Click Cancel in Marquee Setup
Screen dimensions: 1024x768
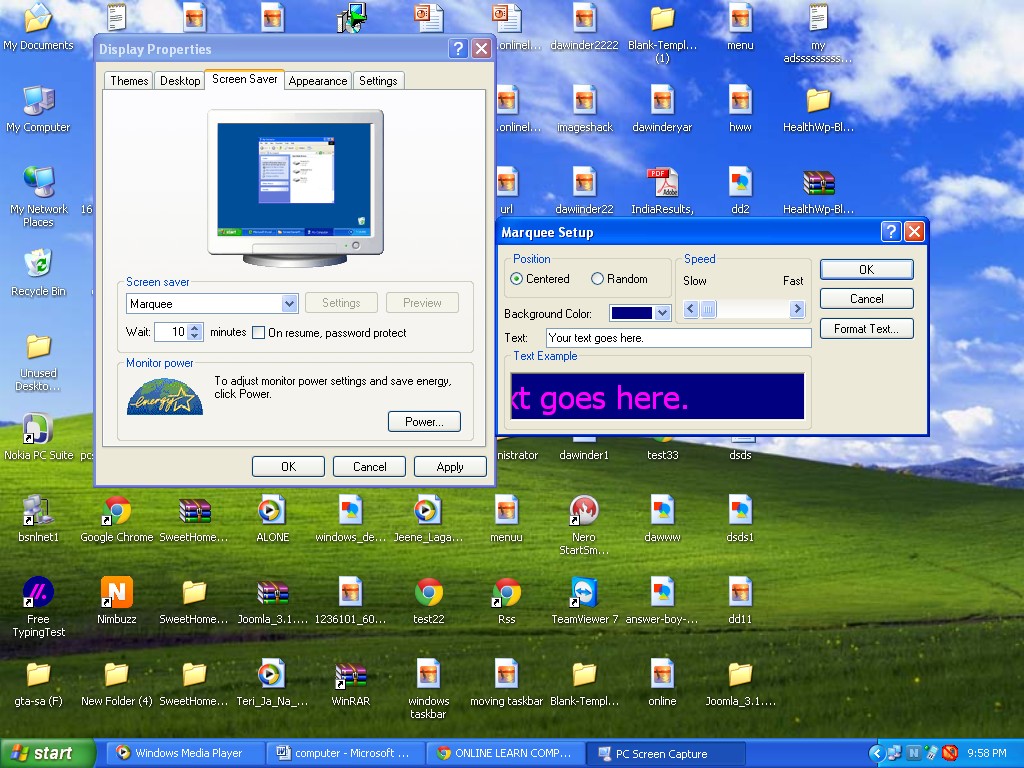(866, 298)
